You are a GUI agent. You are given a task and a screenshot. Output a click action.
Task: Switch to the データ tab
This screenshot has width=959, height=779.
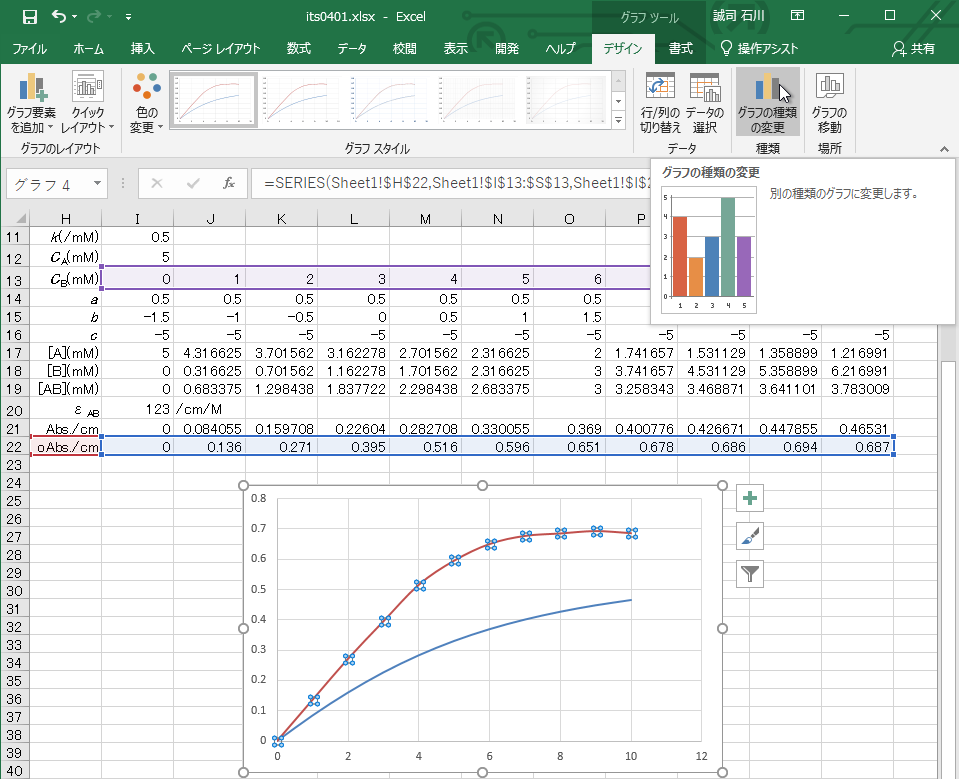(352, 49)
